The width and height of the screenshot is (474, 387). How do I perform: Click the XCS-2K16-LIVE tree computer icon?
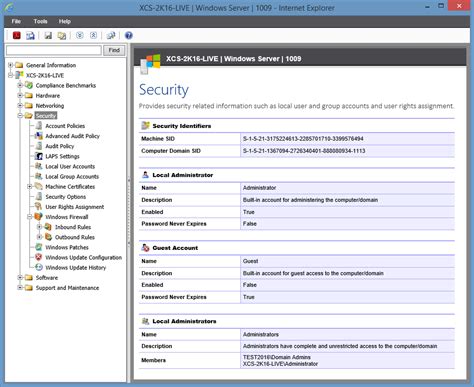[20, 75]
